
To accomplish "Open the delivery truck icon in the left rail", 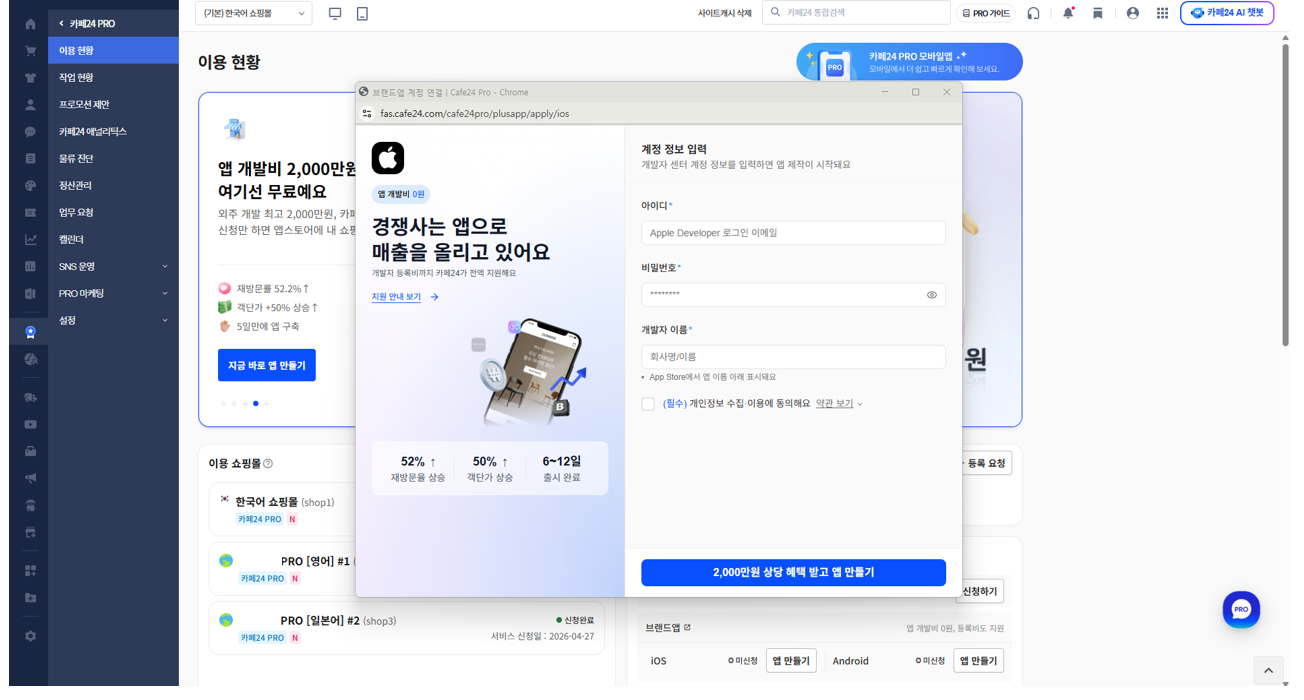I will (x=30, y=397).
